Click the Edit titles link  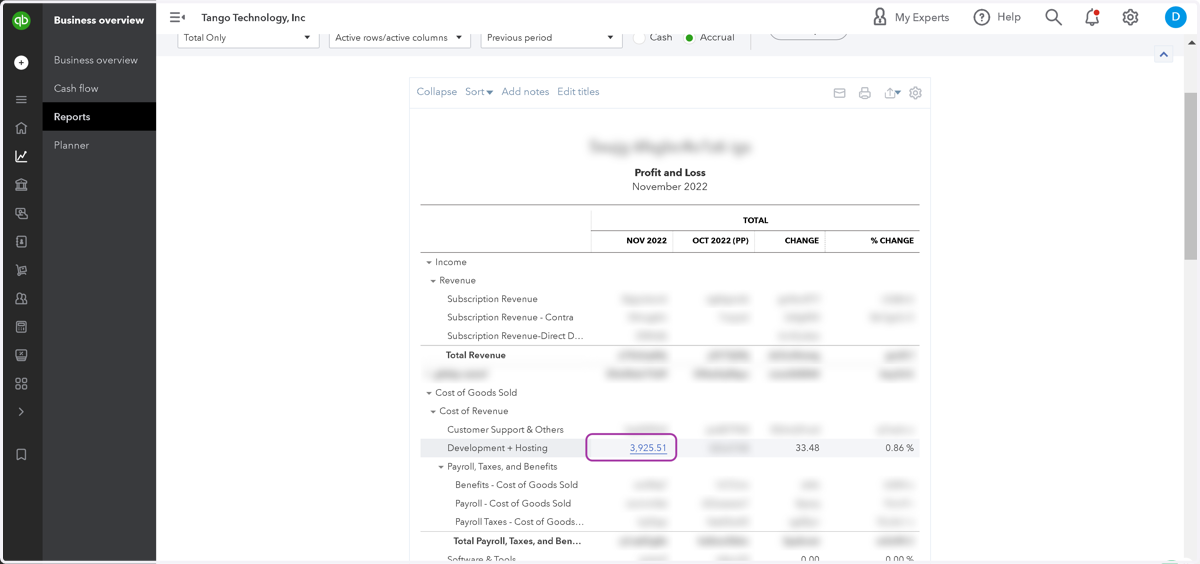point(578,92)
